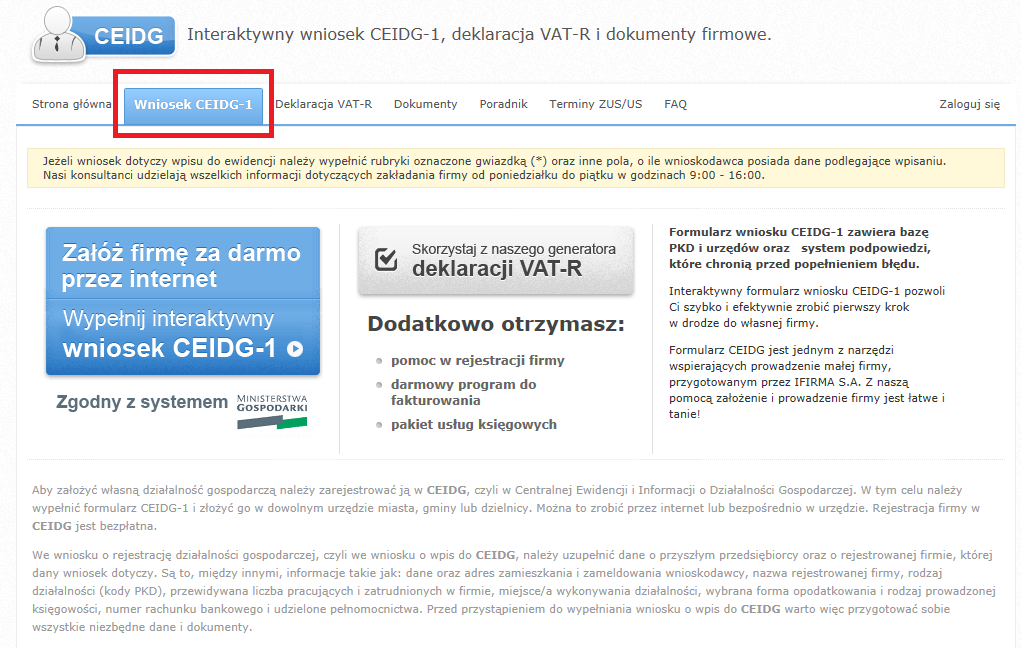Image resolution: width=1021 pixels, height=648 pixels.
Task: Click the 'Zgodny z systemem' text
Action: pos(142,402)
